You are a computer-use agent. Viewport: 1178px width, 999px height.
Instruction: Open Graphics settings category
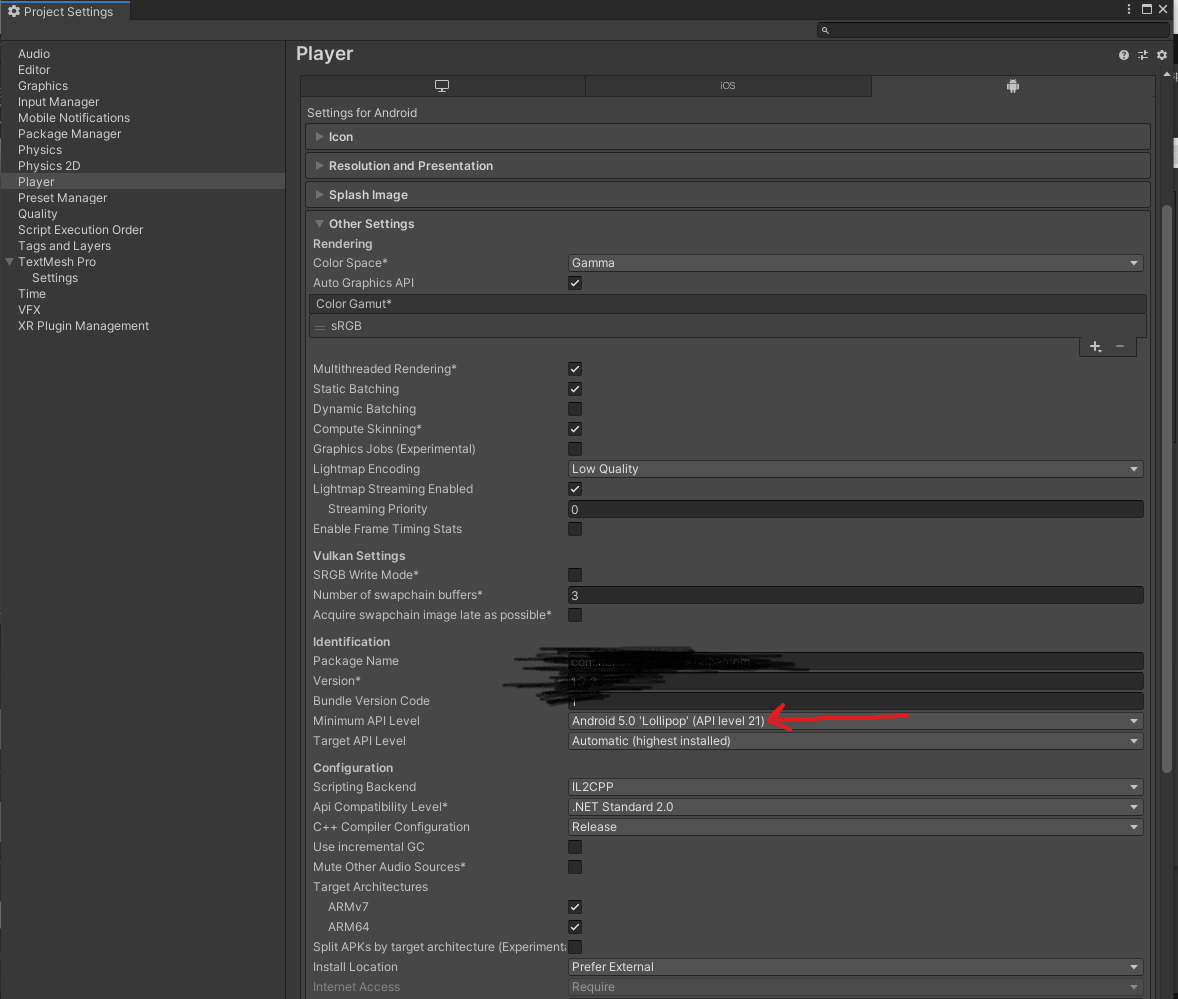click(43, 86)
